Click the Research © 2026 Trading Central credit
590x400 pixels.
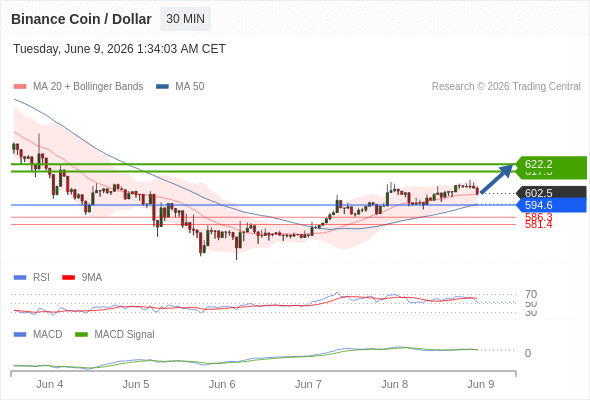click(x=506, y=87)
